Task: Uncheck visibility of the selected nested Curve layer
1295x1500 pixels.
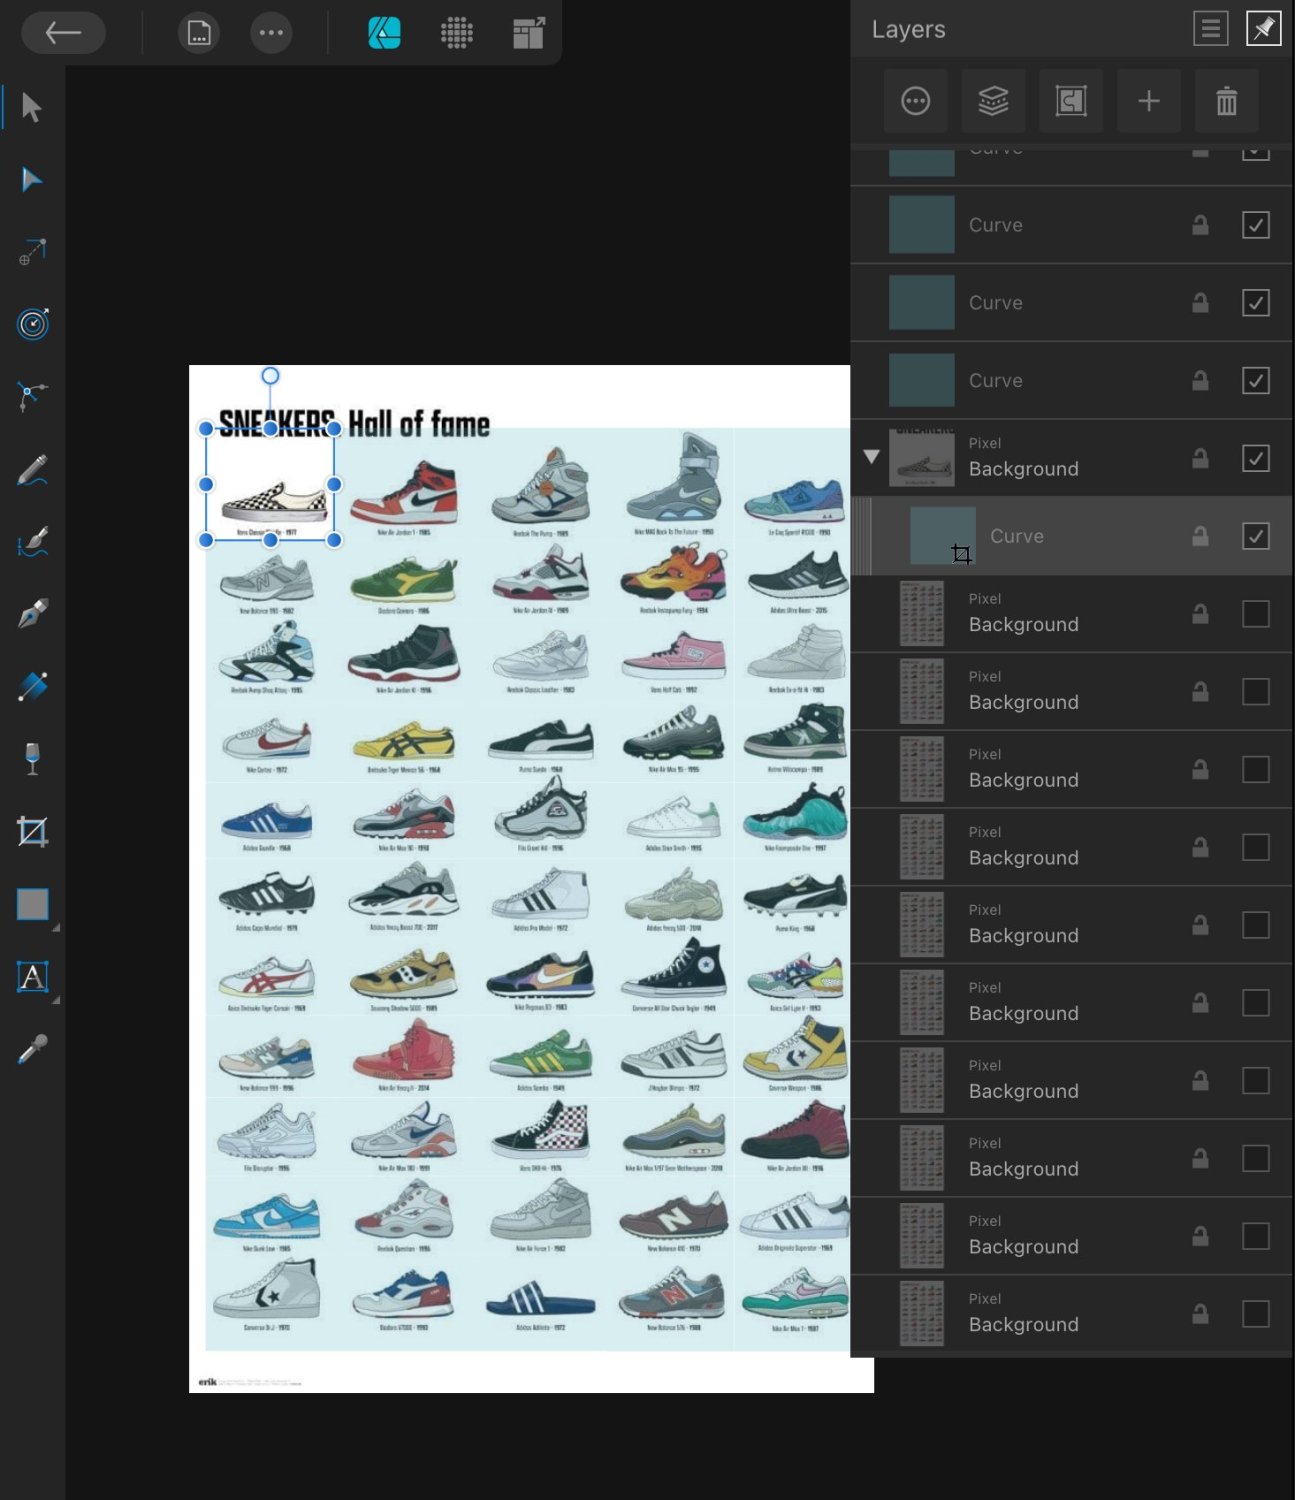Action: [x=1255, y=536]
